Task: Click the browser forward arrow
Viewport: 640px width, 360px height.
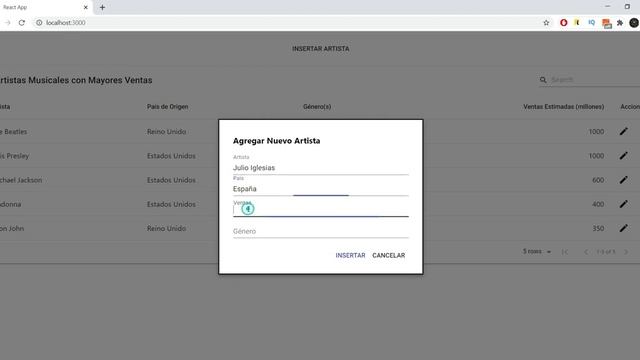Action: click(7, 23)
